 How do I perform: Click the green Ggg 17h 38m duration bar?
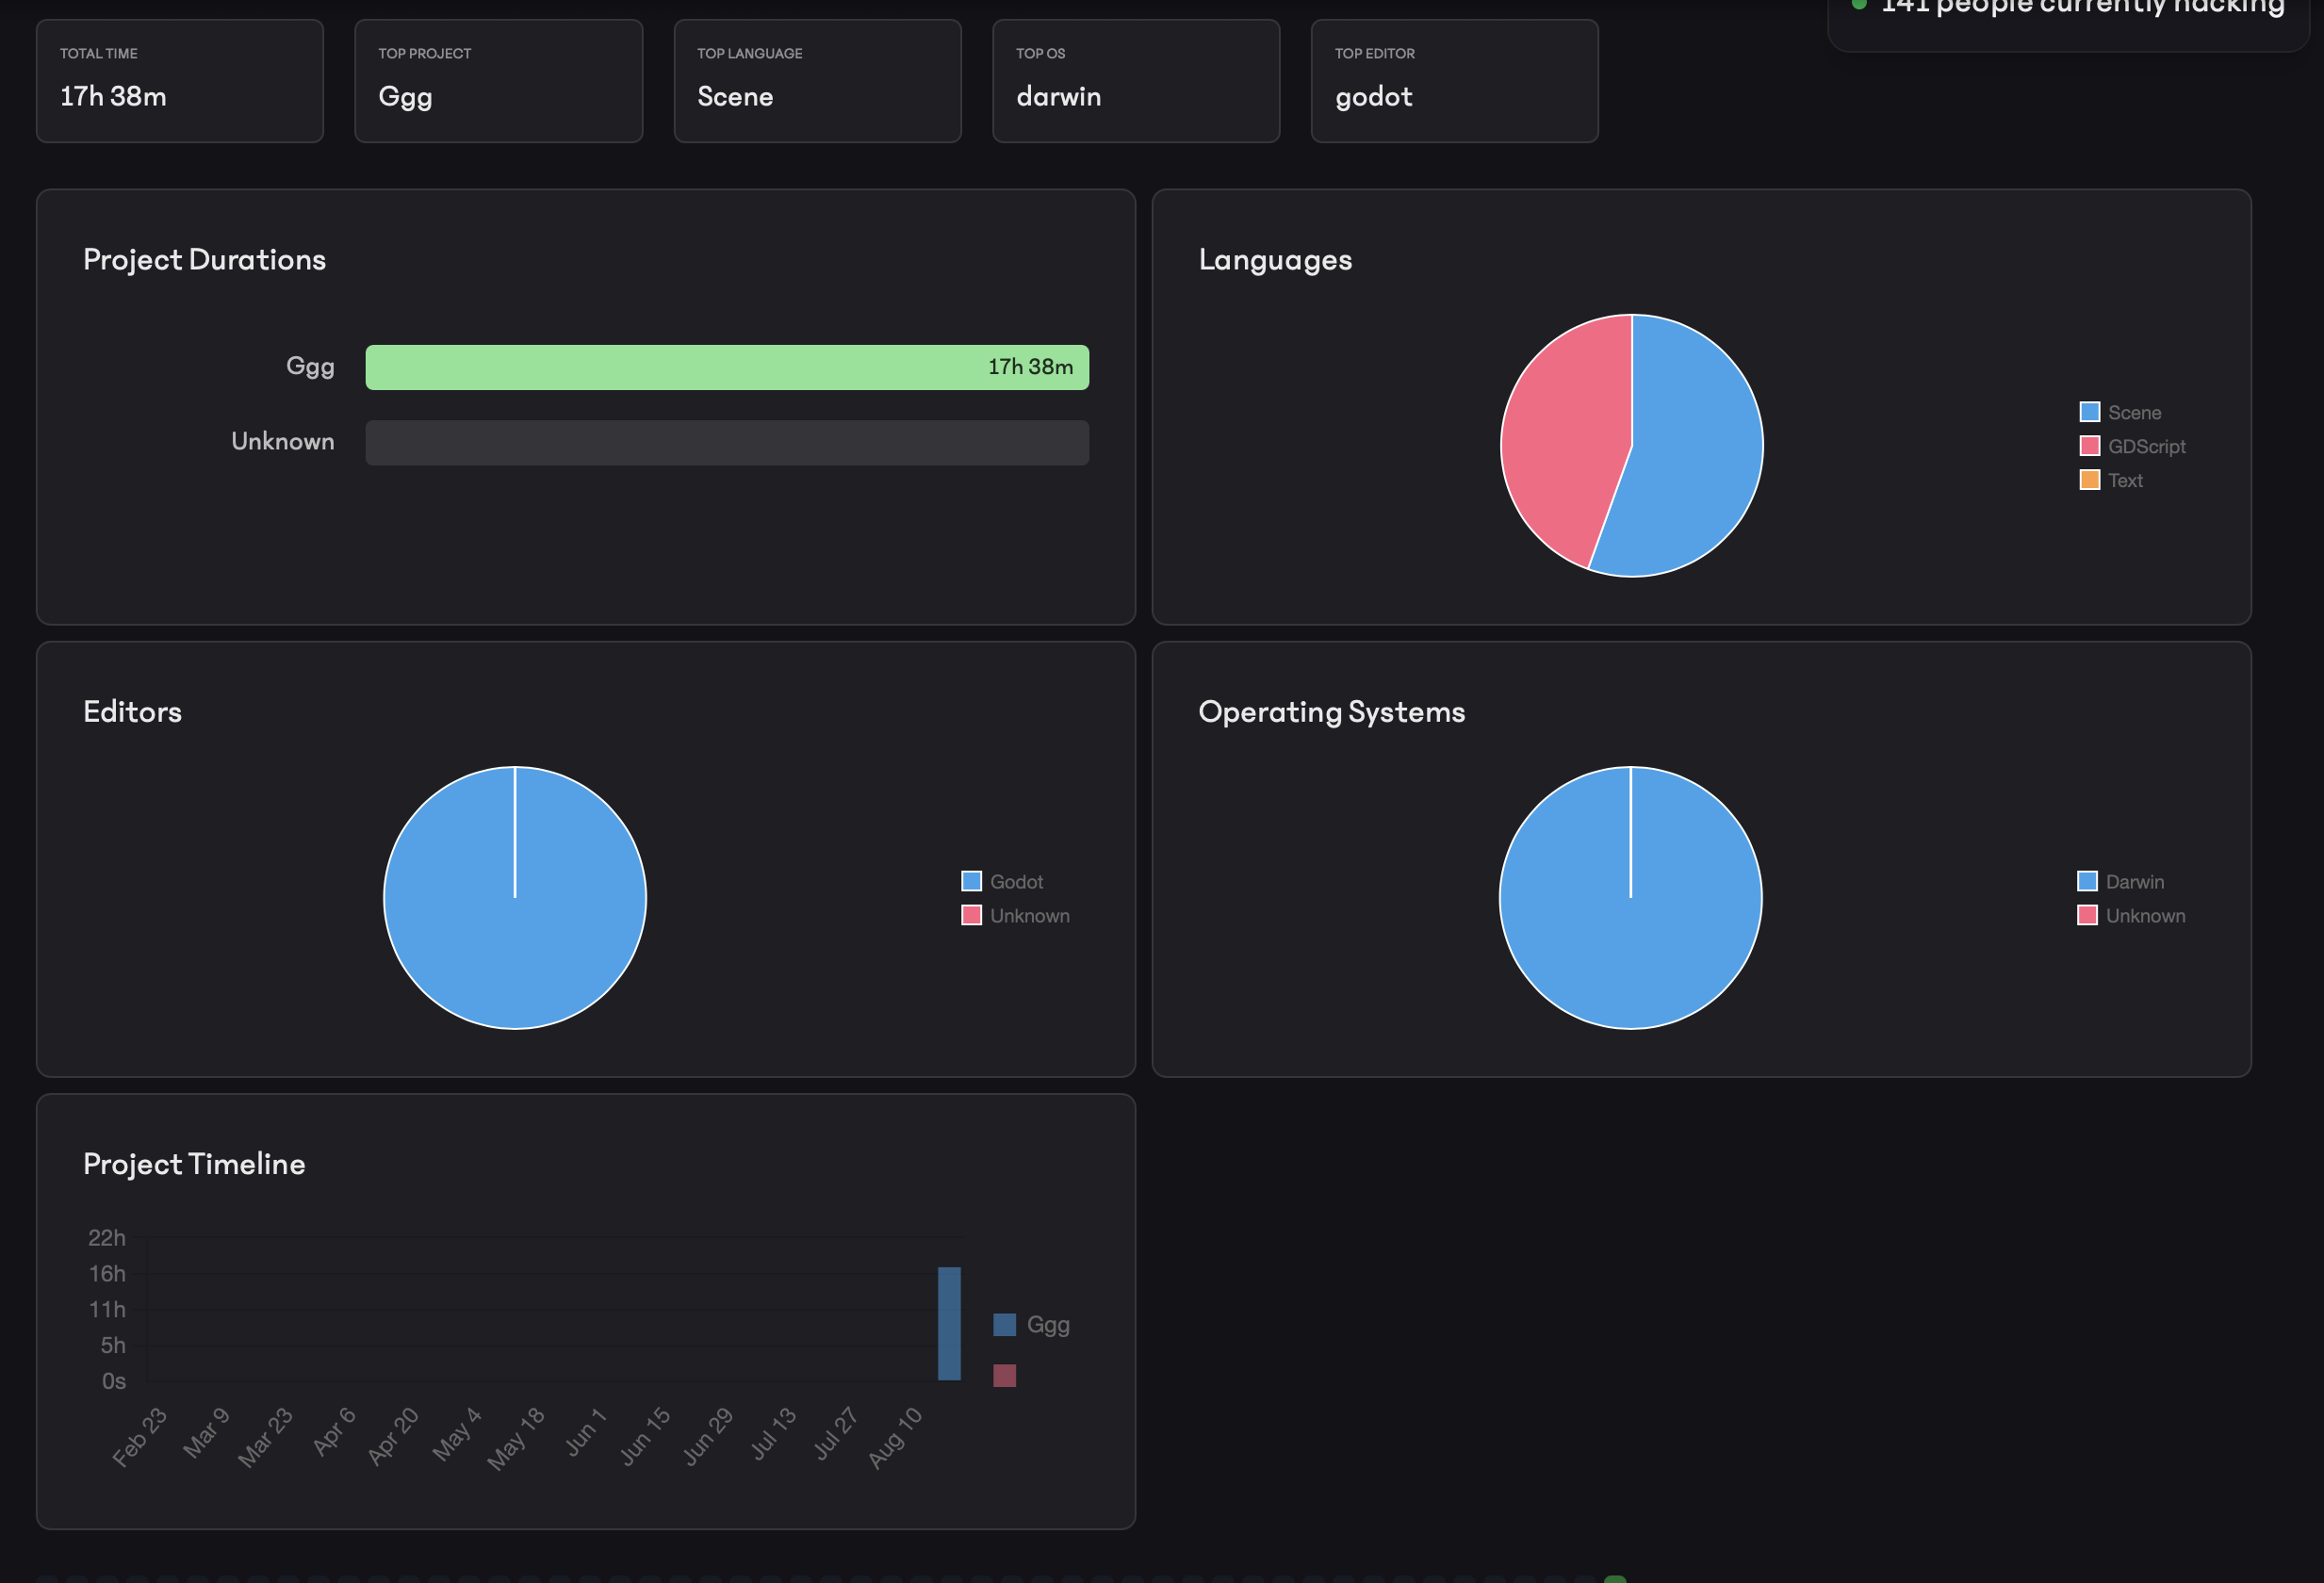tap(726, 367)
